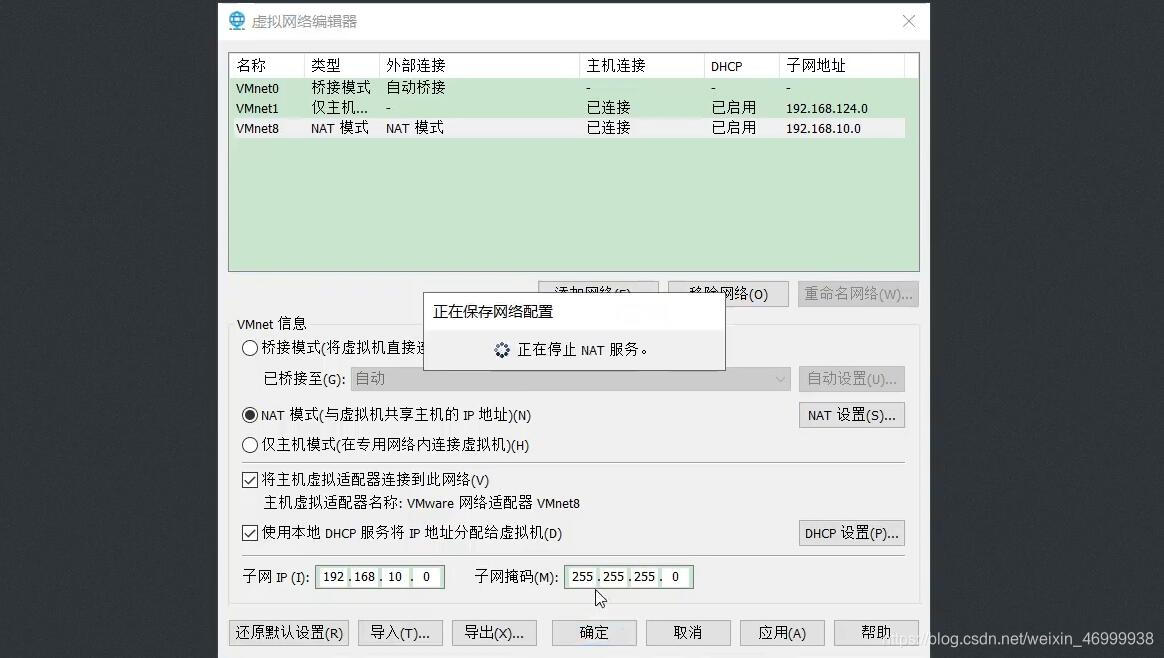Click 正在保存网络配置 dialog title

click(493, 312)
